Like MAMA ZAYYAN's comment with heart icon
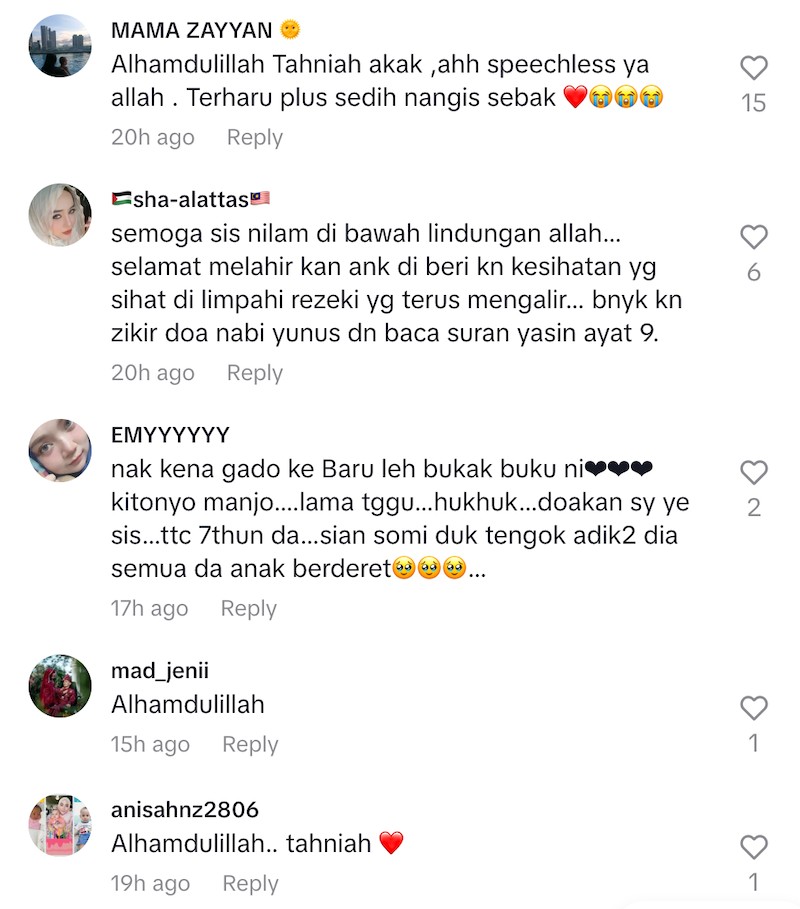Screen dimensions: 800x909 754,68
